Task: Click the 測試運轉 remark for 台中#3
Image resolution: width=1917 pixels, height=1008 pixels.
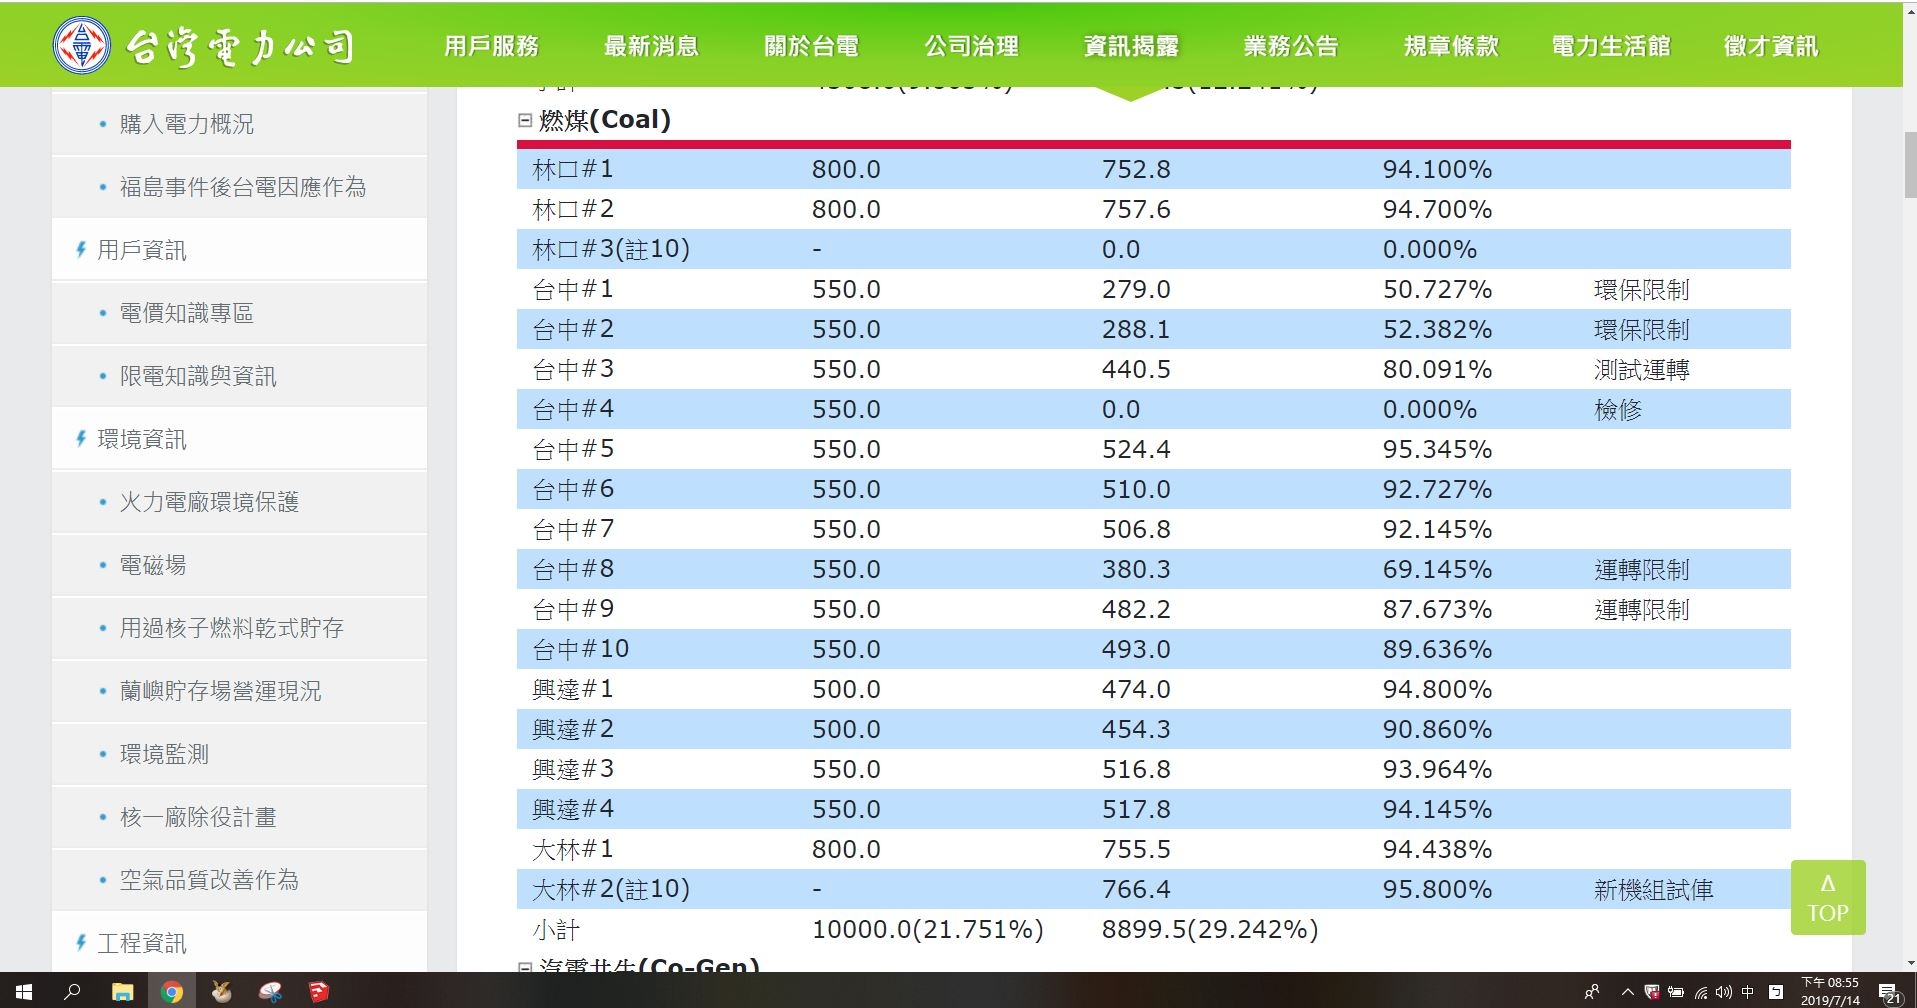Action: [x=1641, y=369]
